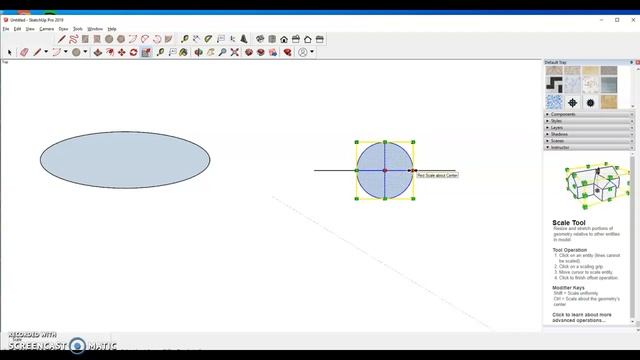Image resolution: width=640 pixels, height=360 pixels.
Task: Expand the Scenes tray panel
Action: [x=589, y=140]
